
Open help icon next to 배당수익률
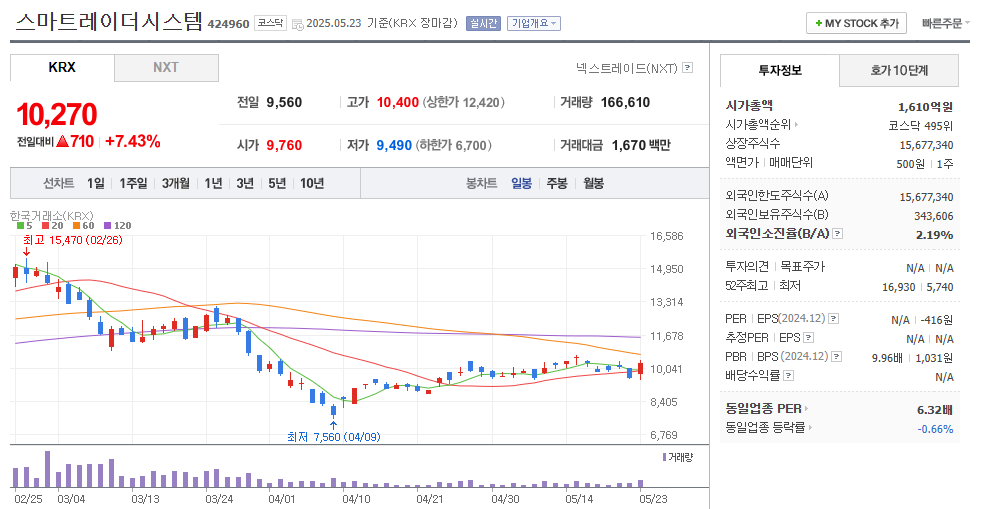pos(789,376)
